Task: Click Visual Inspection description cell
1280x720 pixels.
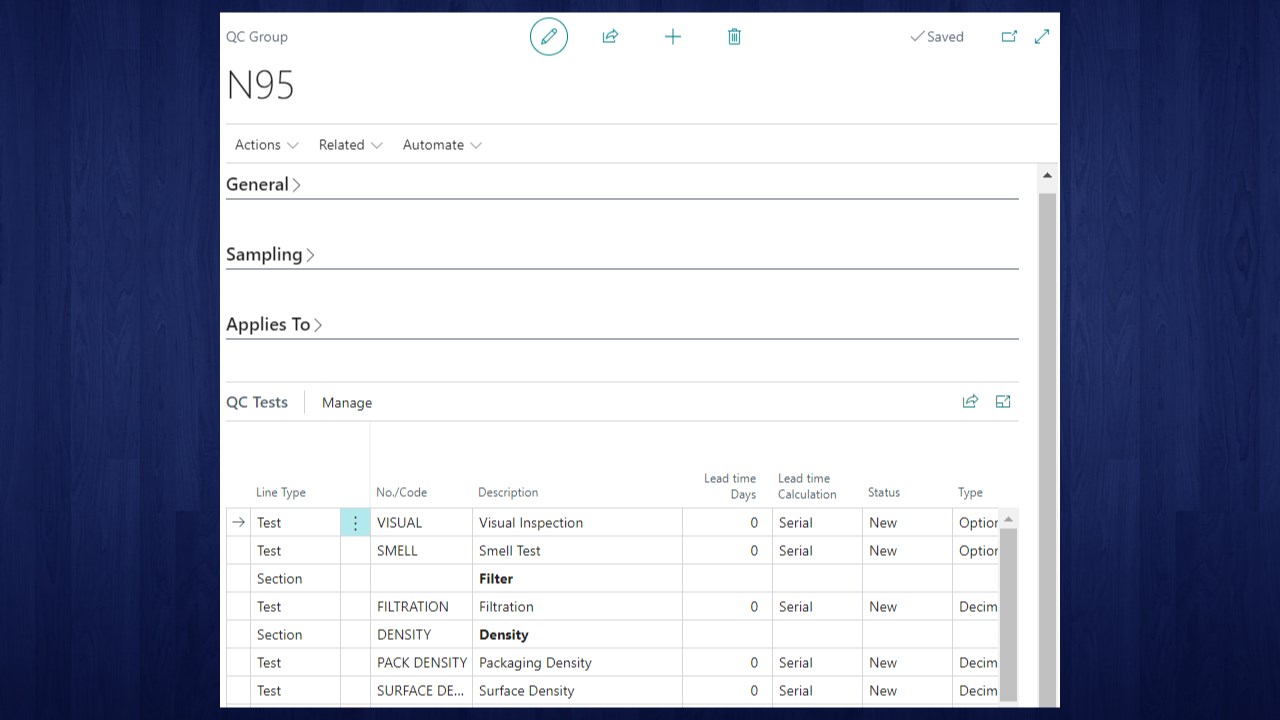Action: pos(577,523)
